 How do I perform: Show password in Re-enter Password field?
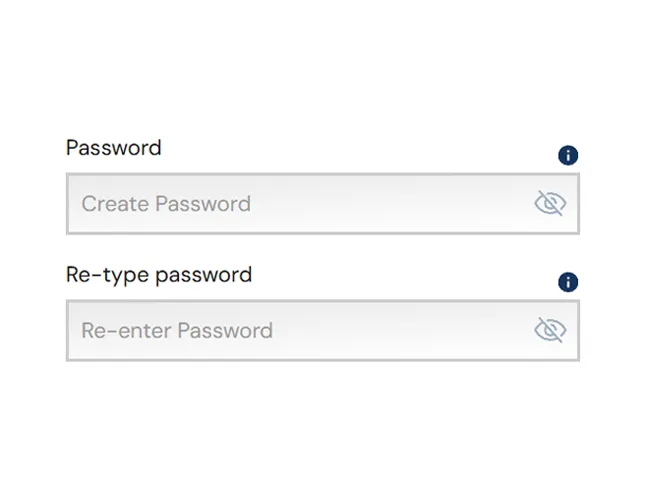pos(550,330)
